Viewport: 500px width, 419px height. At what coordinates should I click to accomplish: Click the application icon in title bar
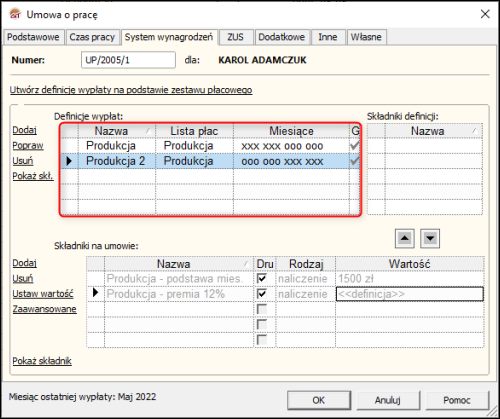pyautogui.click(x=15, y=14)
